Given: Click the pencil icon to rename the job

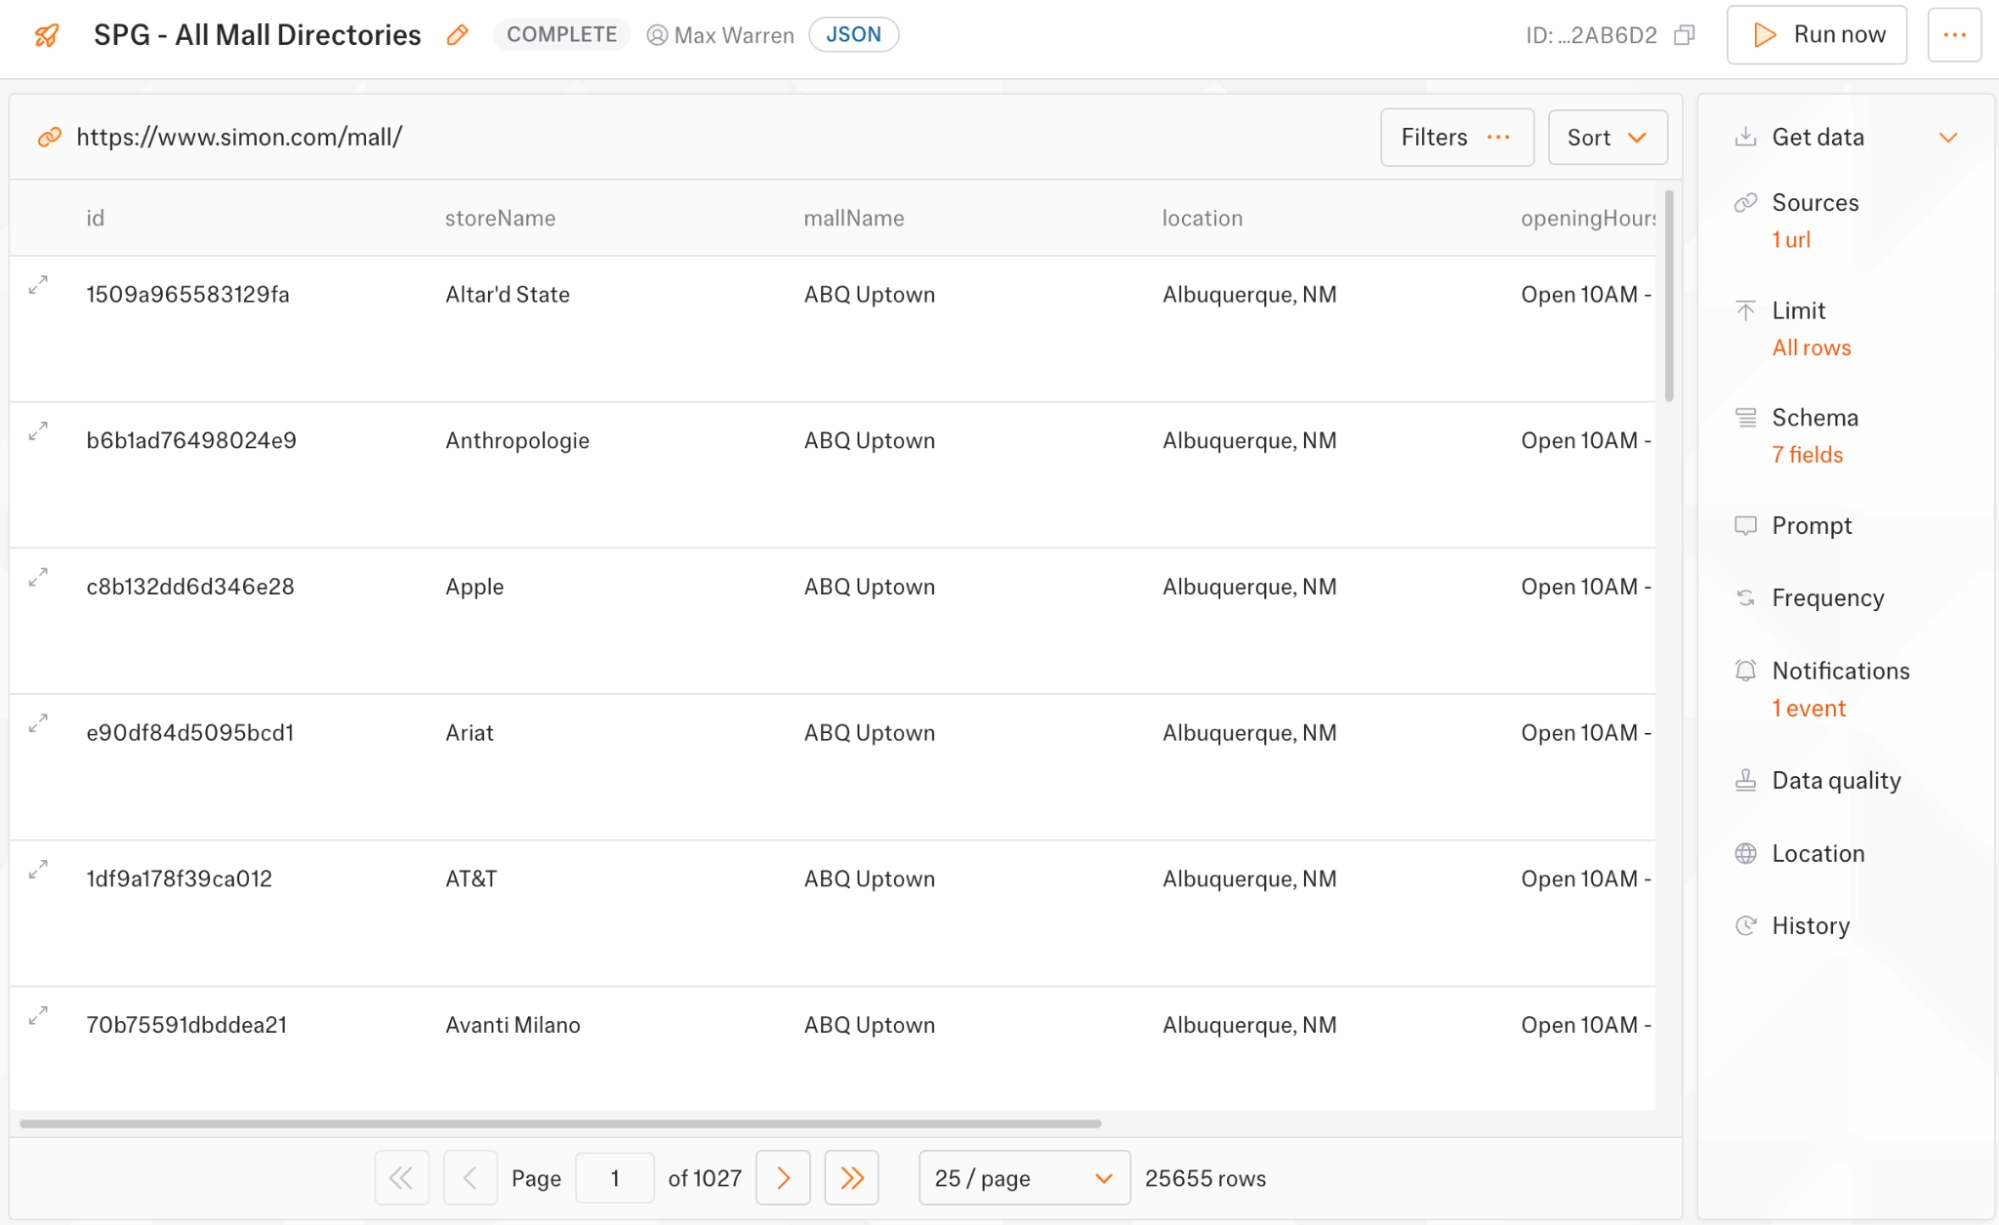Looking at the screenshot, I should pos(458,34).
